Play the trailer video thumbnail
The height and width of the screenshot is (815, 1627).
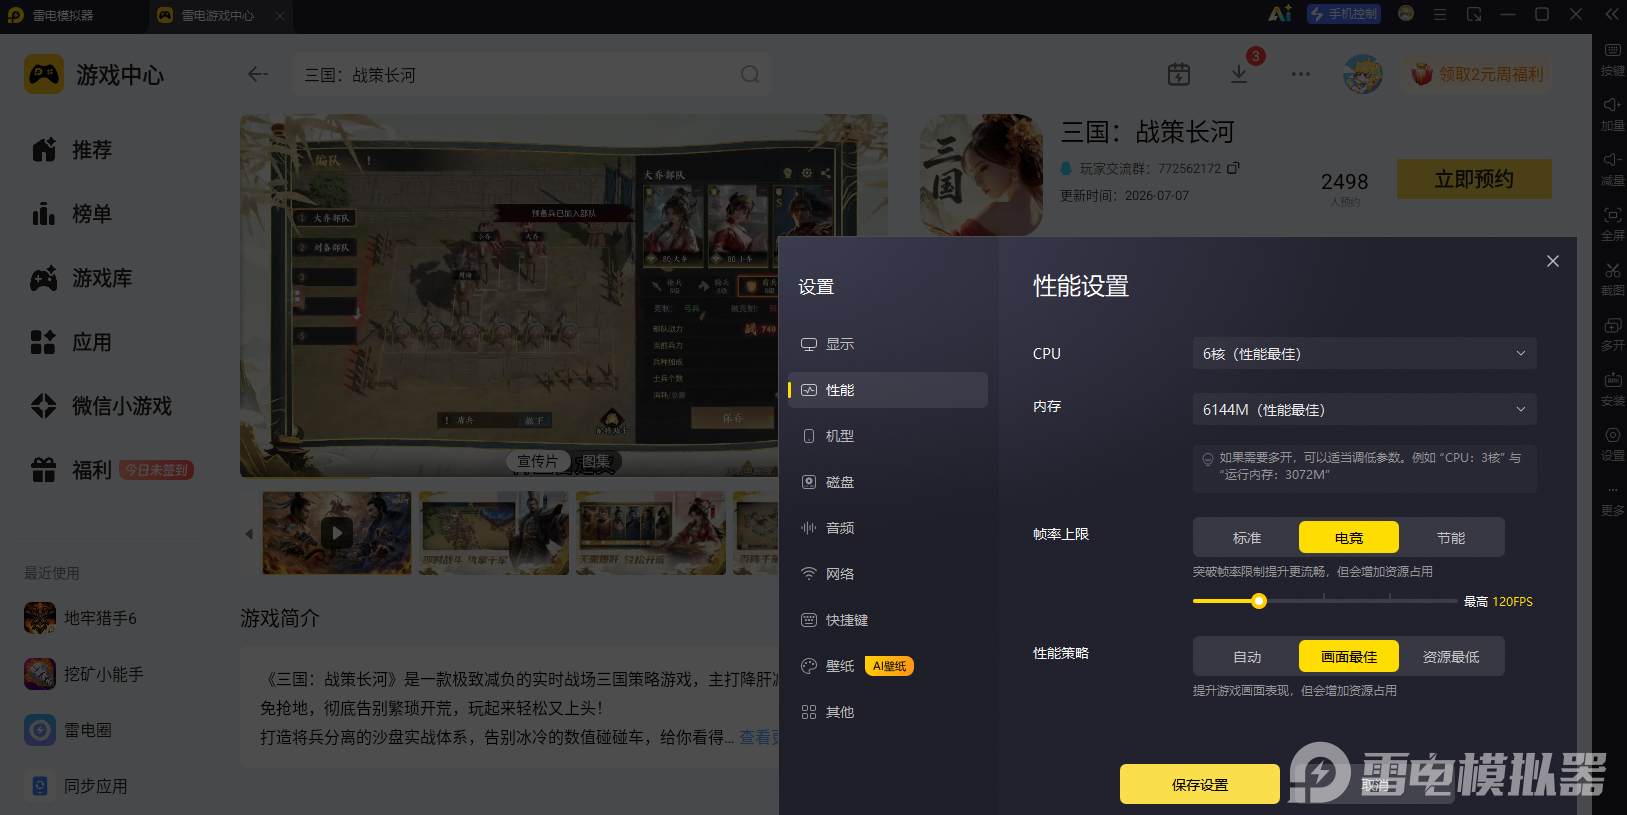coord(337,533)
